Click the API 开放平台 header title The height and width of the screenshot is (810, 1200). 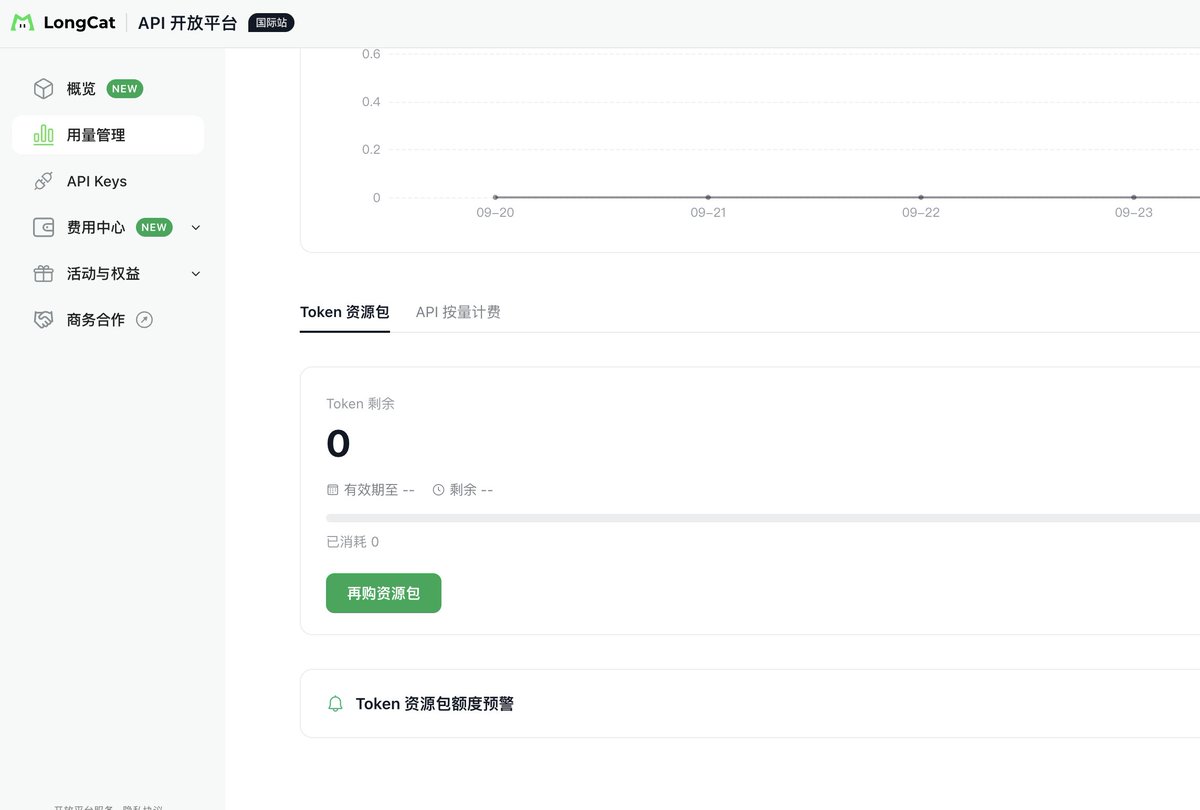click(188, 23)
